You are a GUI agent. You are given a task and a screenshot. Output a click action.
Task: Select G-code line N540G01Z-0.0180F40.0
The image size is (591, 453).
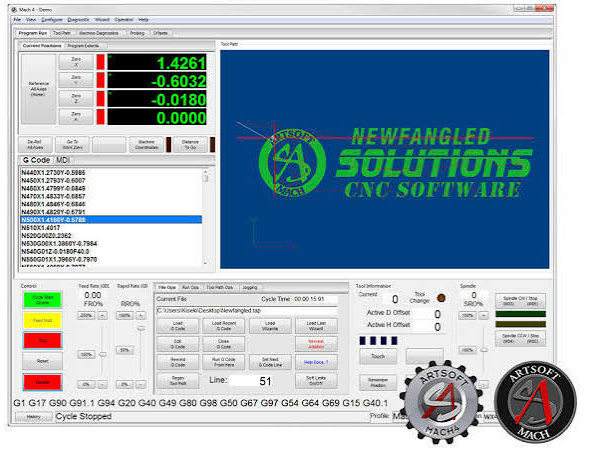tap(111, 251)
